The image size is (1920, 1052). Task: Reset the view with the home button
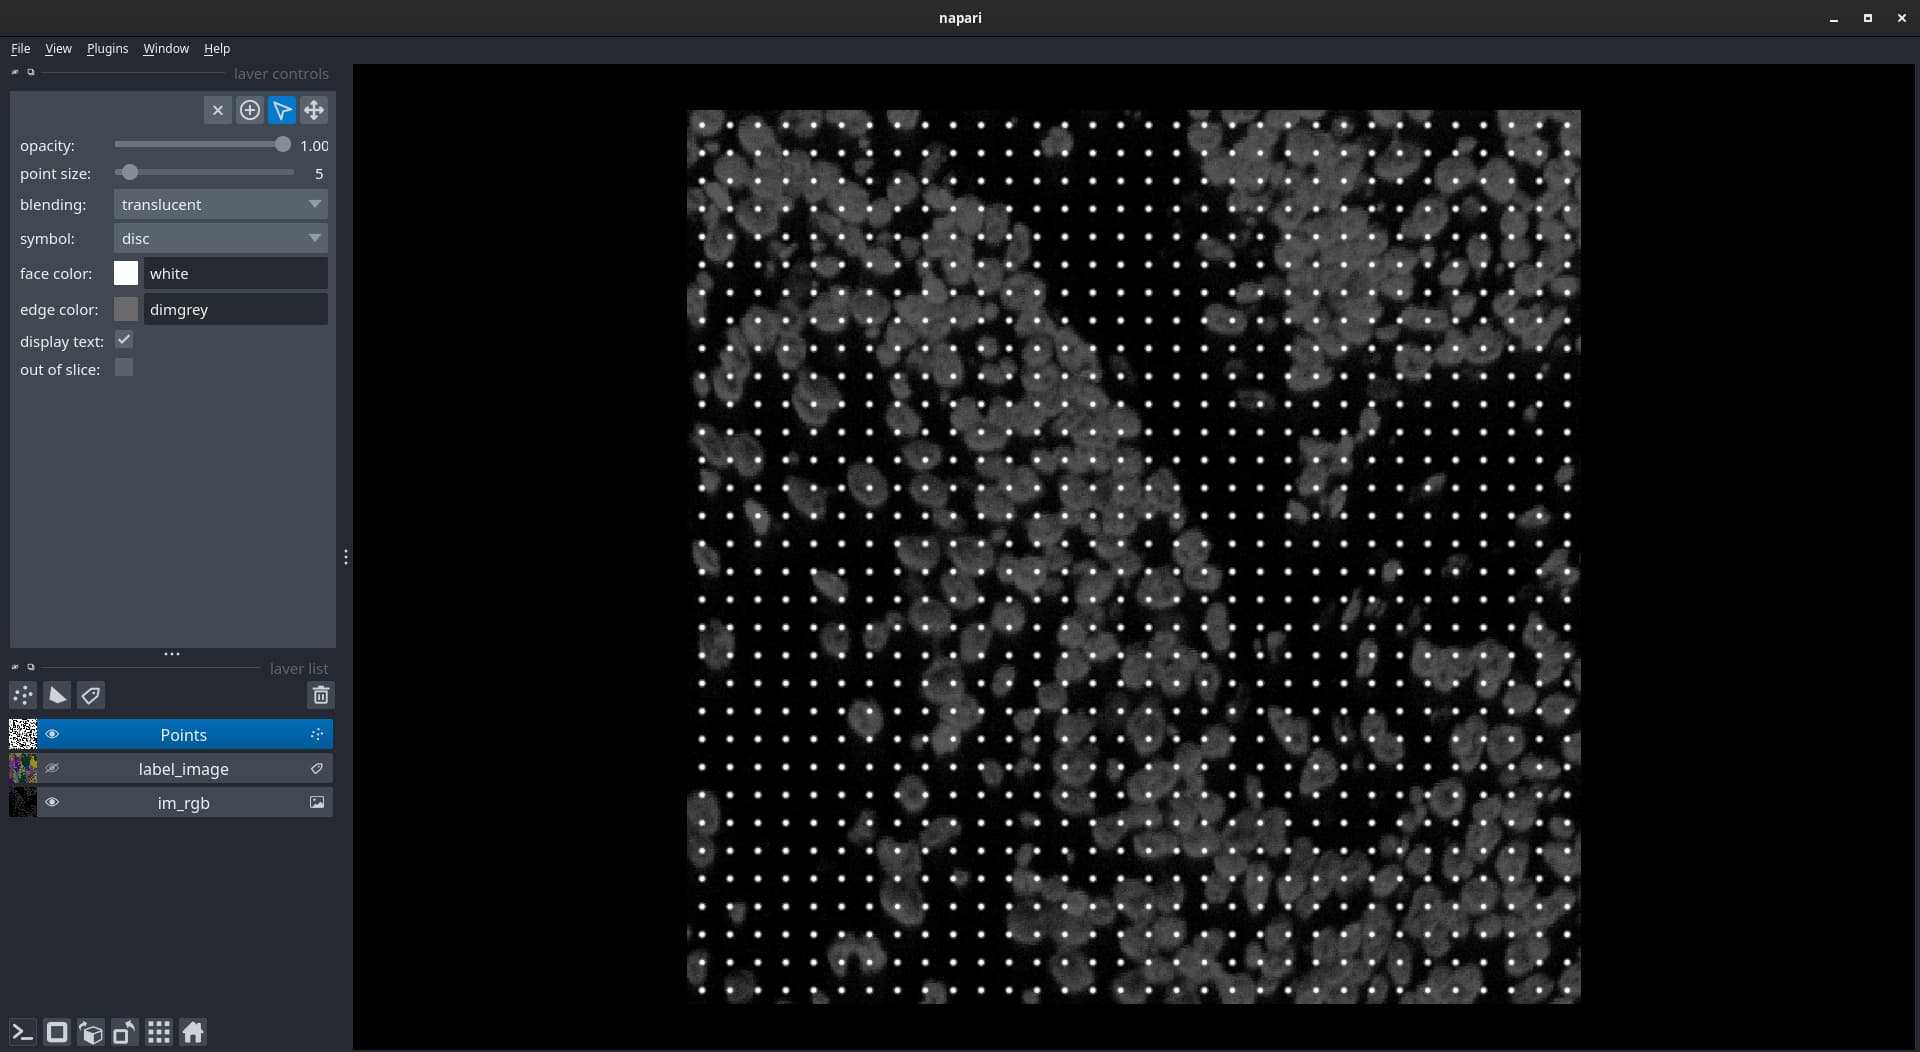191,1032
